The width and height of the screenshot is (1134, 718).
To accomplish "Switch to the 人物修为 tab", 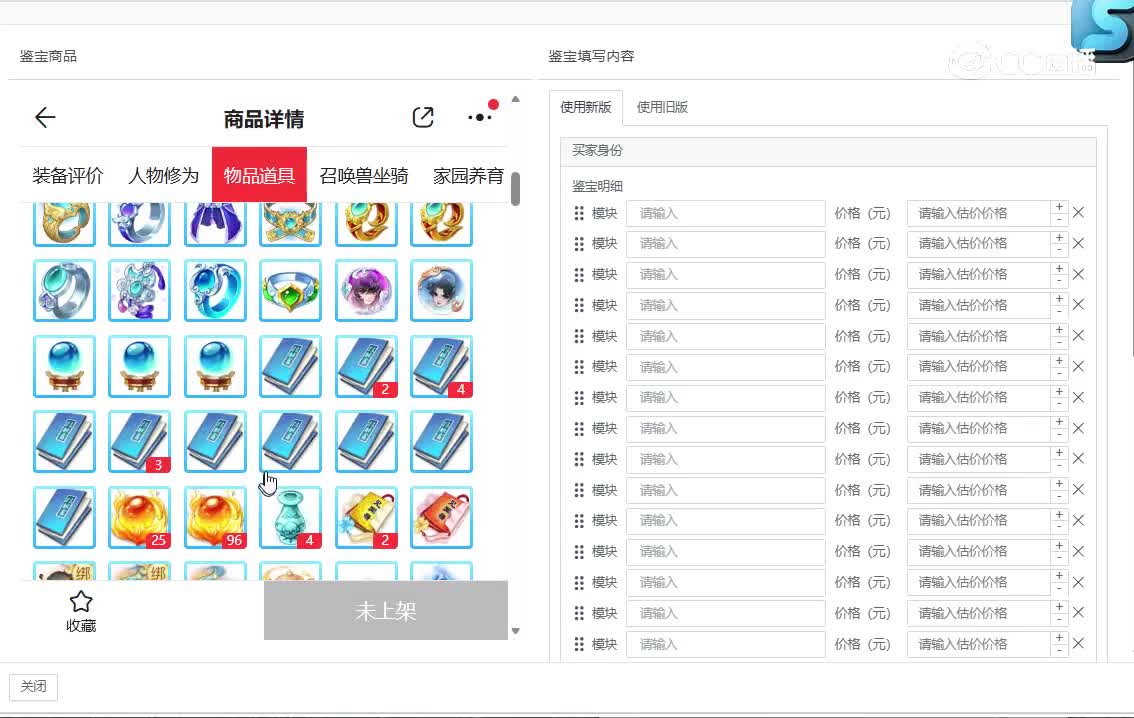I will [x=163, y=176].
